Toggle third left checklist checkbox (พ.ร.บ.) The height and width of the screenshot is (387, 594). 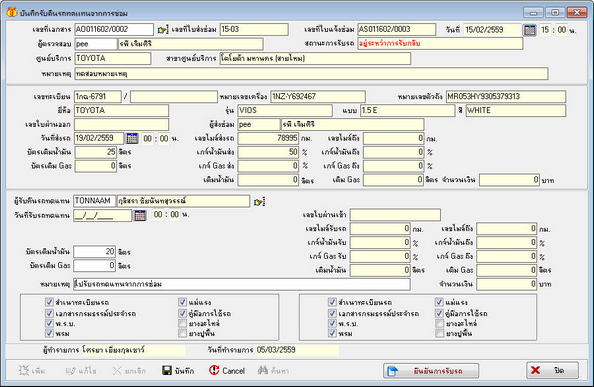coord(49,323)
